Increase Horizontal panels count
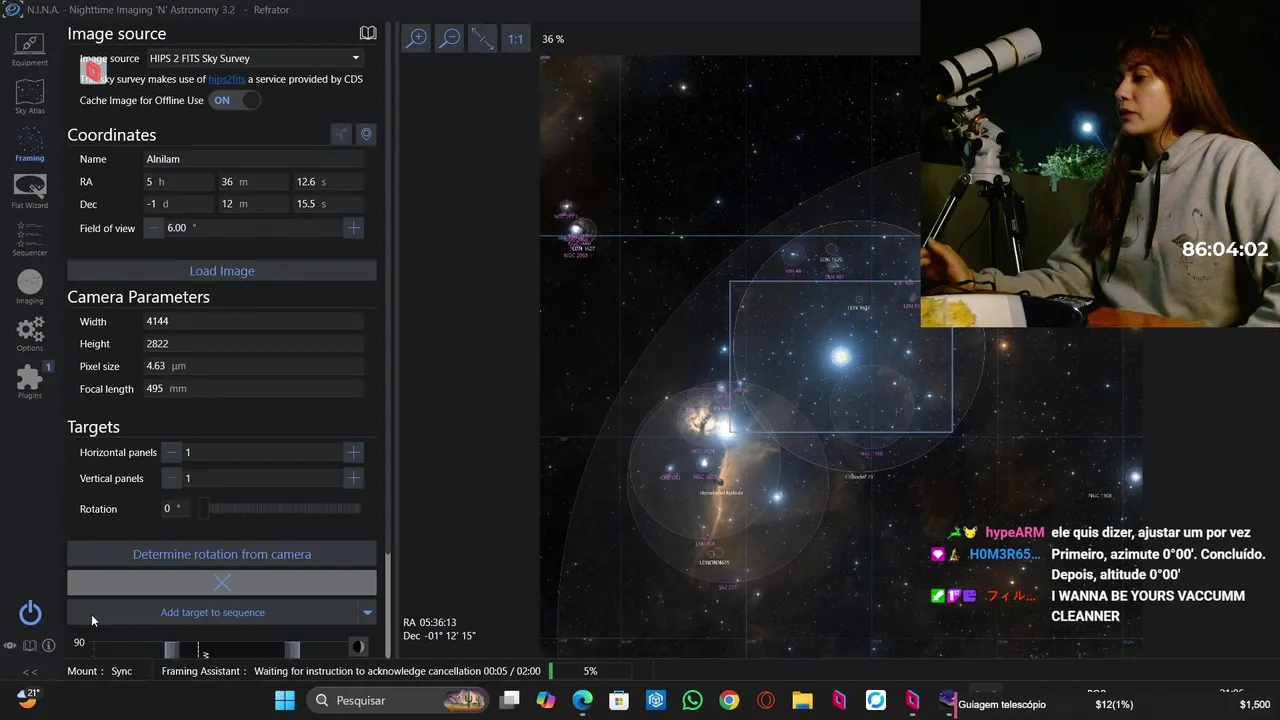Viewport: 1280px width, 720px height. (x=353, y=452)
